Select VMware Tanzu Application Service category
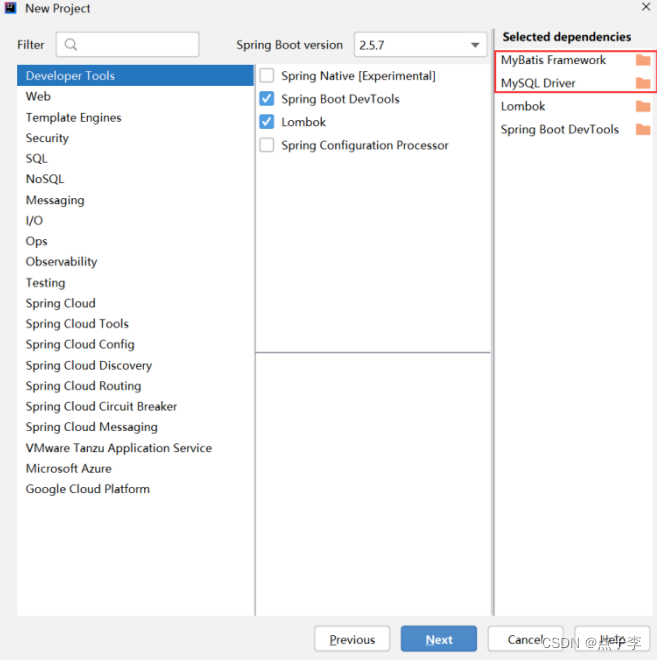 click(x=135, y=447)
